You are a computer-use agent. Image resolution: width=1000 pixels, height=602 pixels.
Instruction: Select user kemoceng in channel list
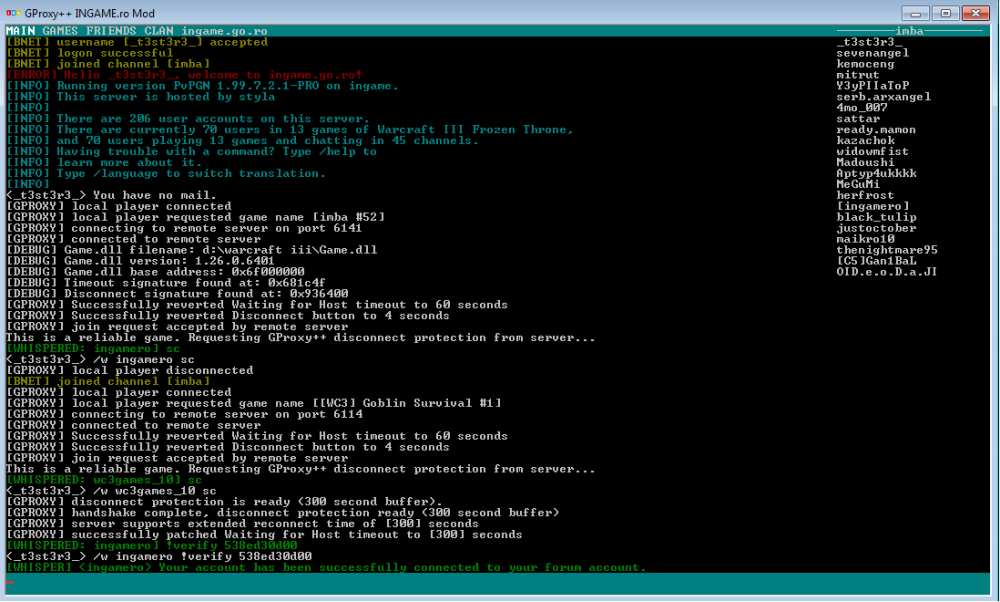[866, 64]
